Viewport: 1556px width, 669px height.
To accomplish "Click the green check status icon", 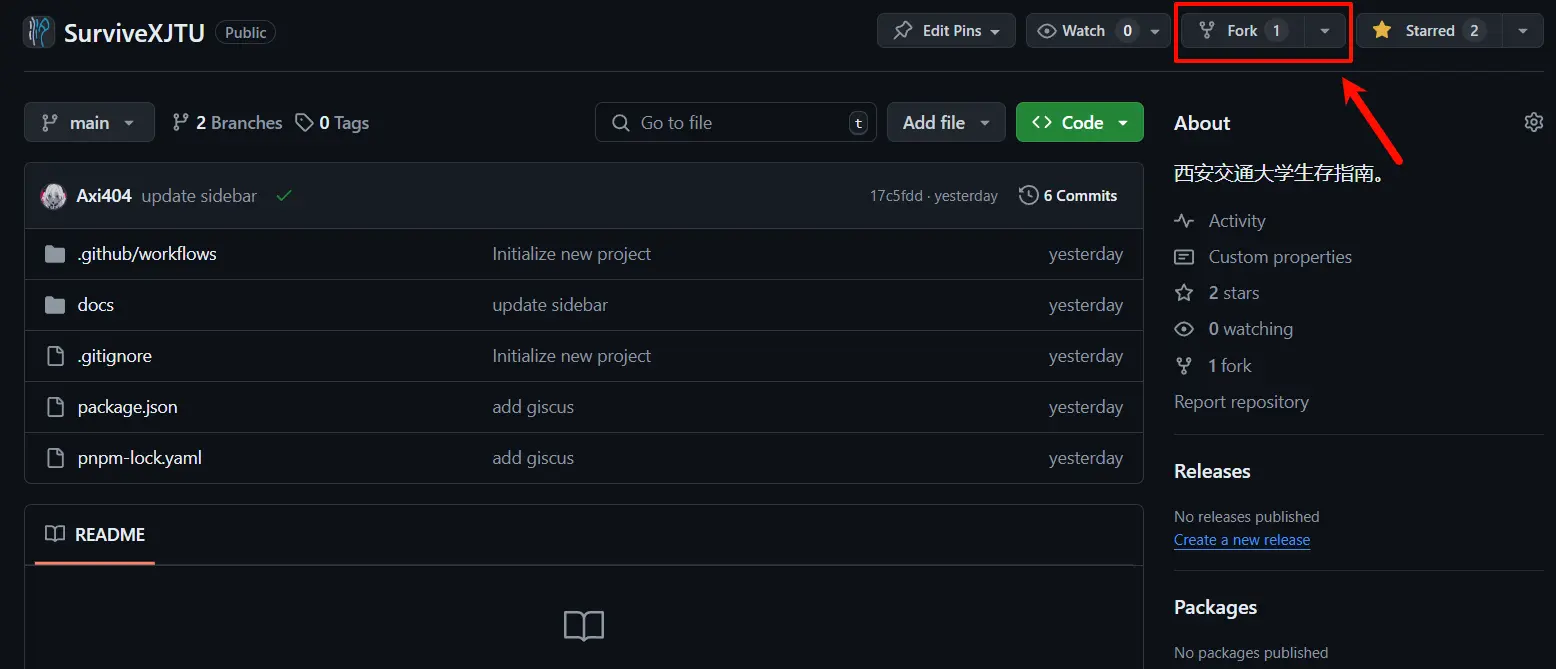I will click(x=284, y=196).
